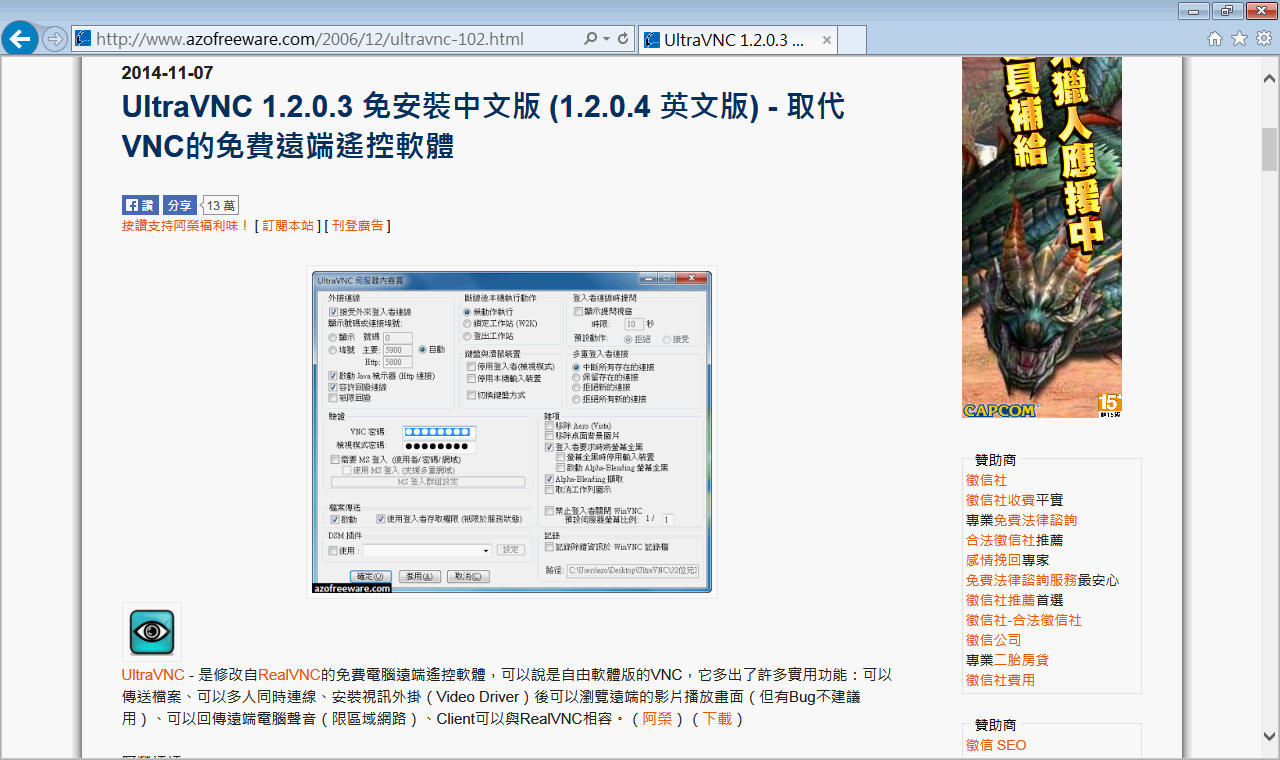This screenshot has width=1280, height=760.
Task: Open the 阿榮 author link
Action: click(657, 719)
